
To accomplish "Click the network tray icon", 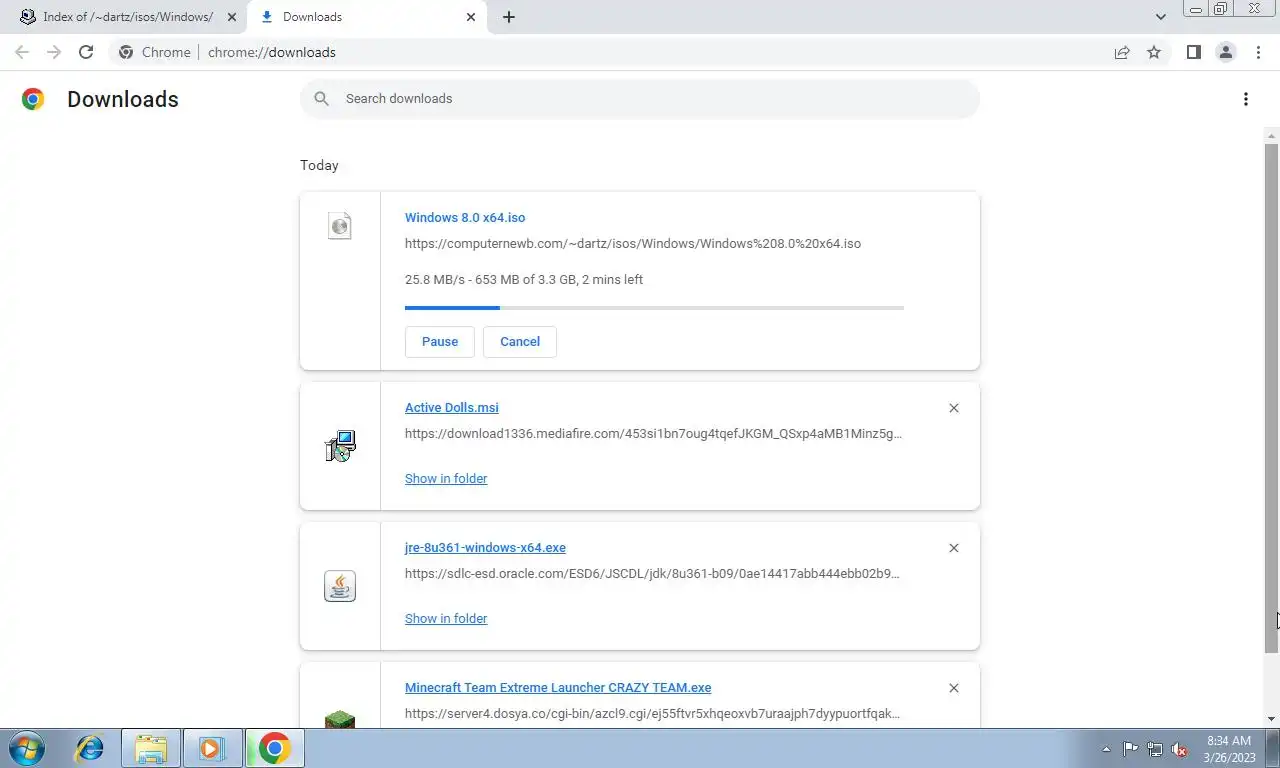I will (1155, 749).
